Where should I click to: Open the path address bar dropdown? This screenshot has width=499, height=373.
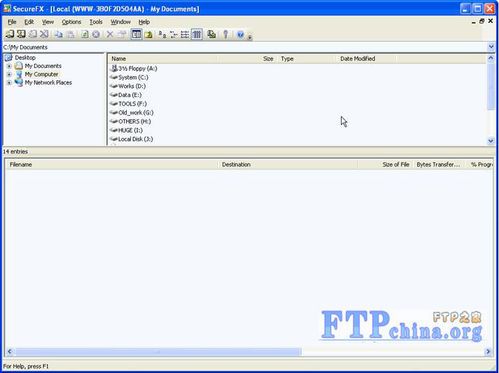pyautogui.click(x=491, y=47)
